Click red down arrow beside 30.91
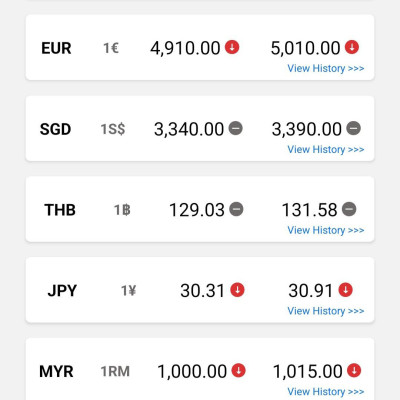400x400 pixels. click(x=345, y=289)
